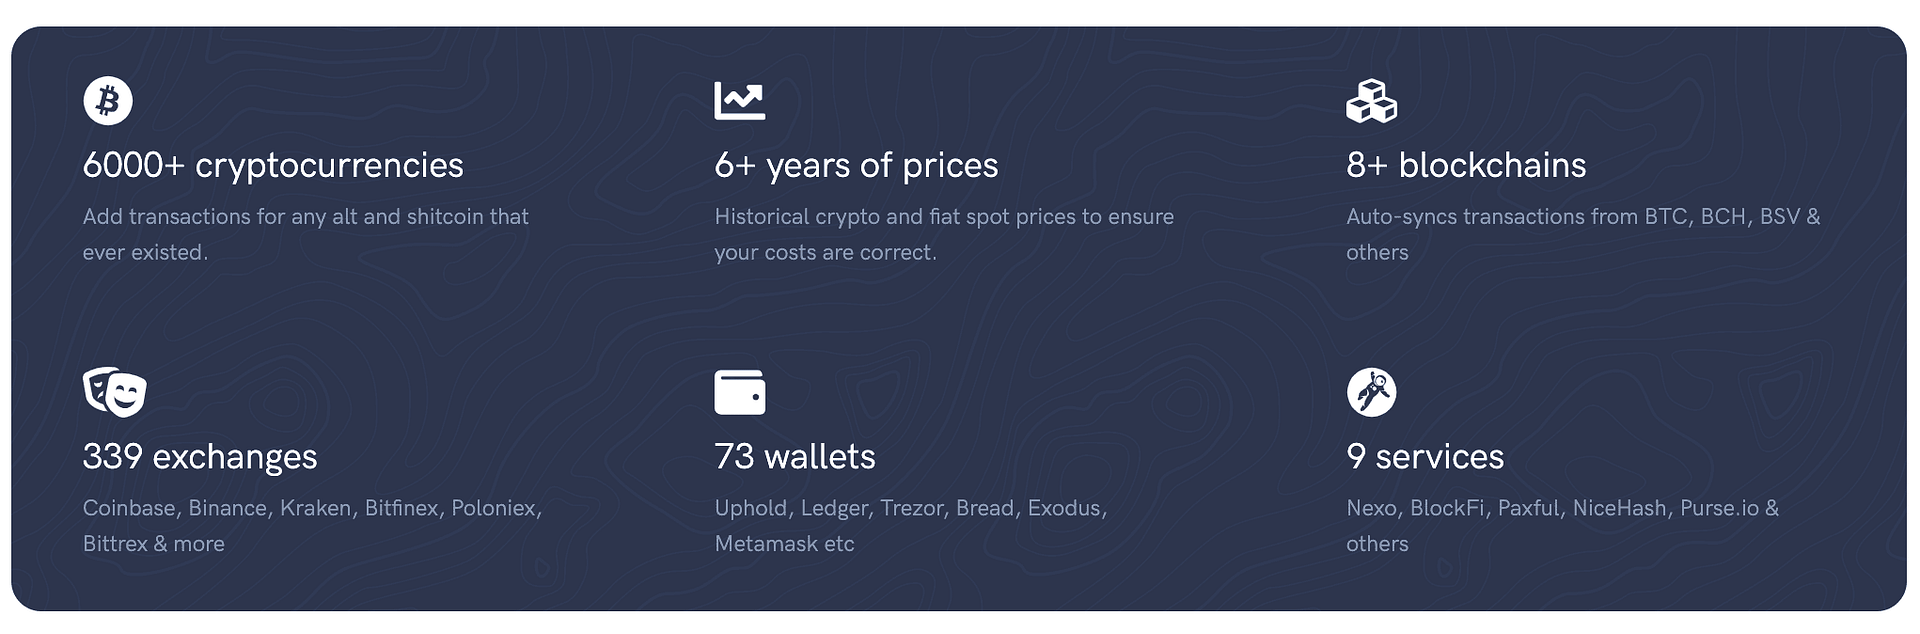Click the historical spot prices description
This screenshot has height=634, width=1920.
pos(944,235)
